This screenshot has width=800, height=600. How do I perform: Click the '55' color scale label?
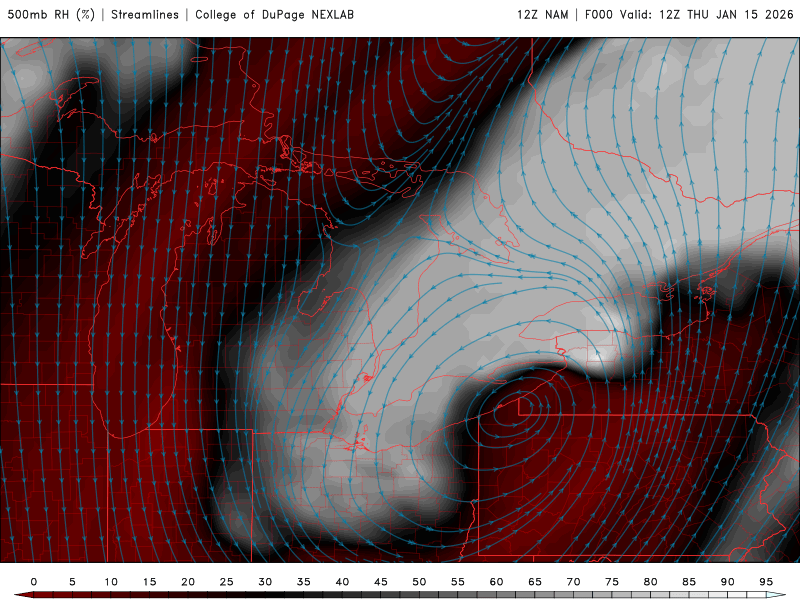coord(458,582)
